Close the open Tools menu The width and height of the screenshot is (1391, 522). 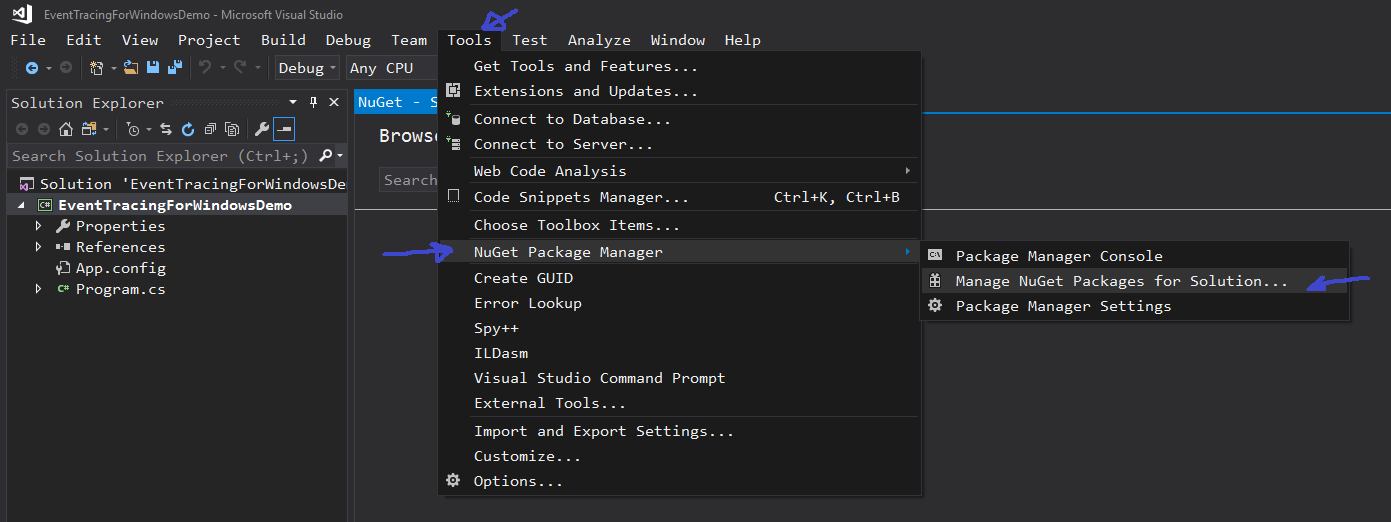(469, 40)
